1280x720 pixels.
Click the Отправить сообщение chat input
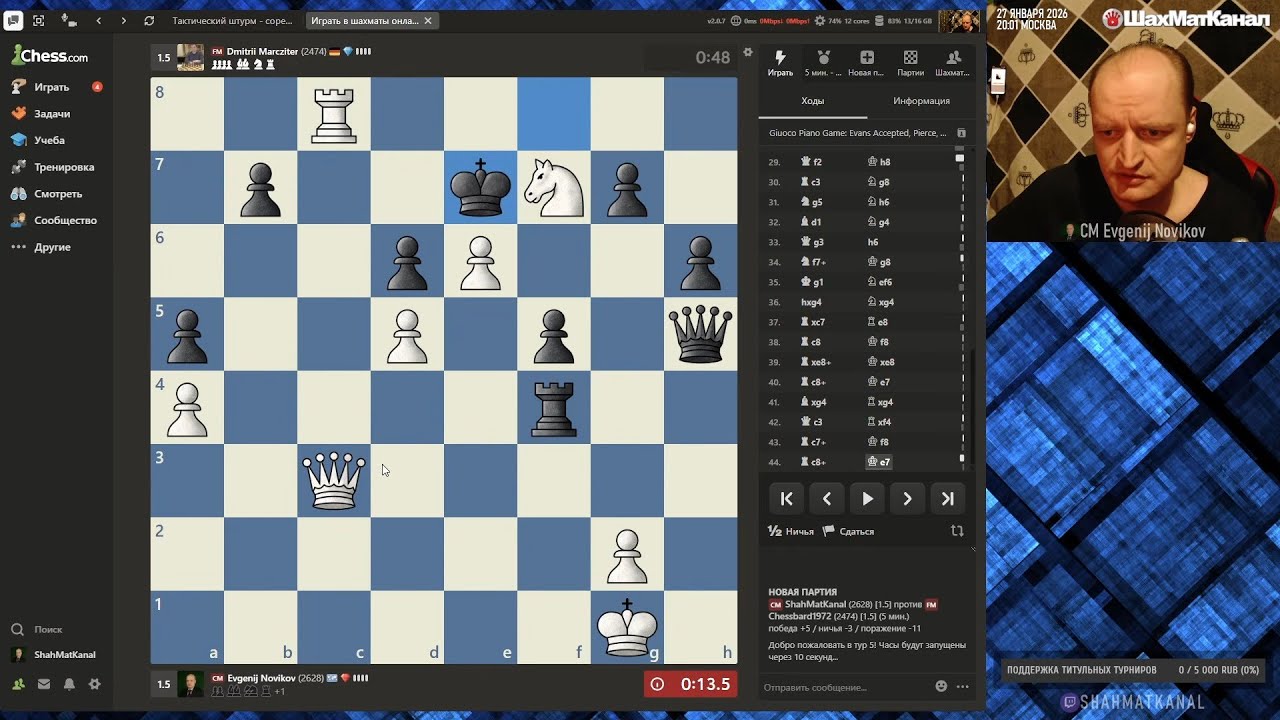point(845,687)
